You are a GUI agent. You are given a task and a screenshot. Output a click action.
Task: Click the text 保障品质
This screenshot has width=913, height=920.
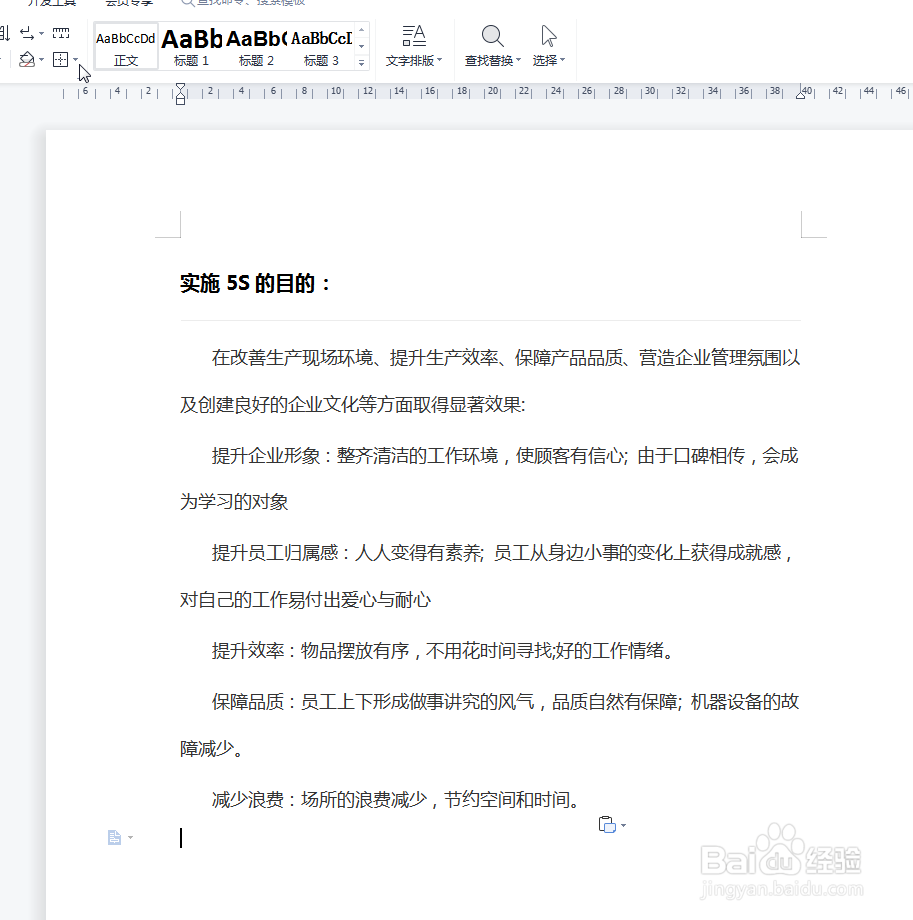coord(248,702)
